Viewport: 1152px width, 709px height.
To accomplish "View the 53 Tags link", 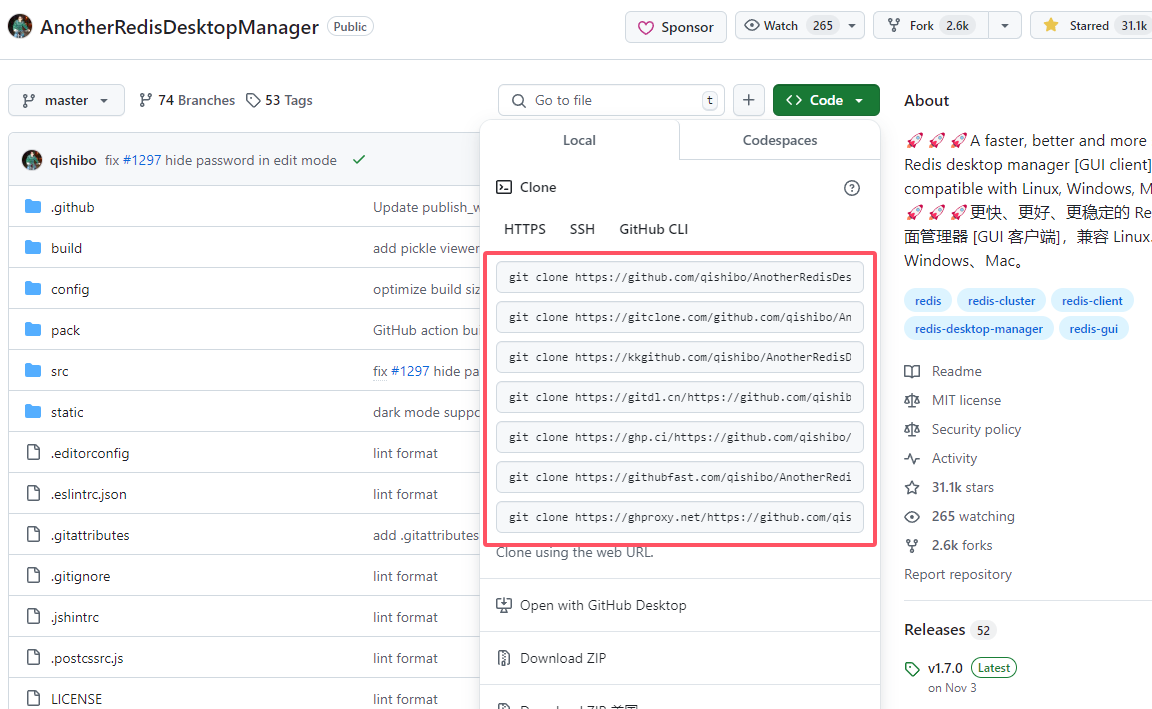I will coord(279,101).
